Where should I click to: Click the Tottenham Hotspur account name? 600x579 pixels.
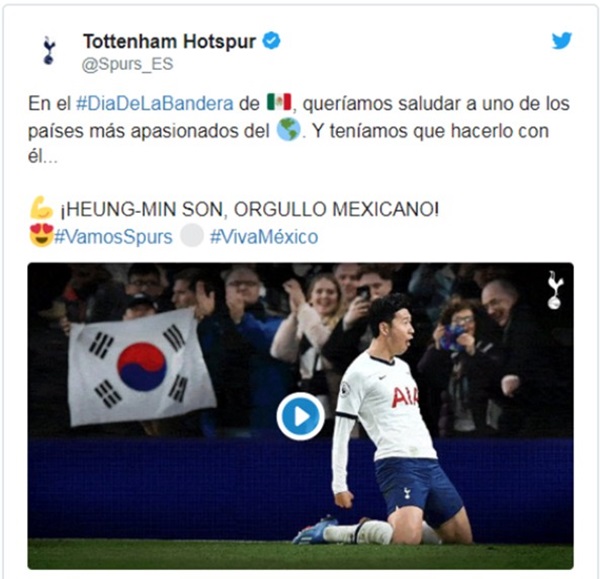pos(170,41)
